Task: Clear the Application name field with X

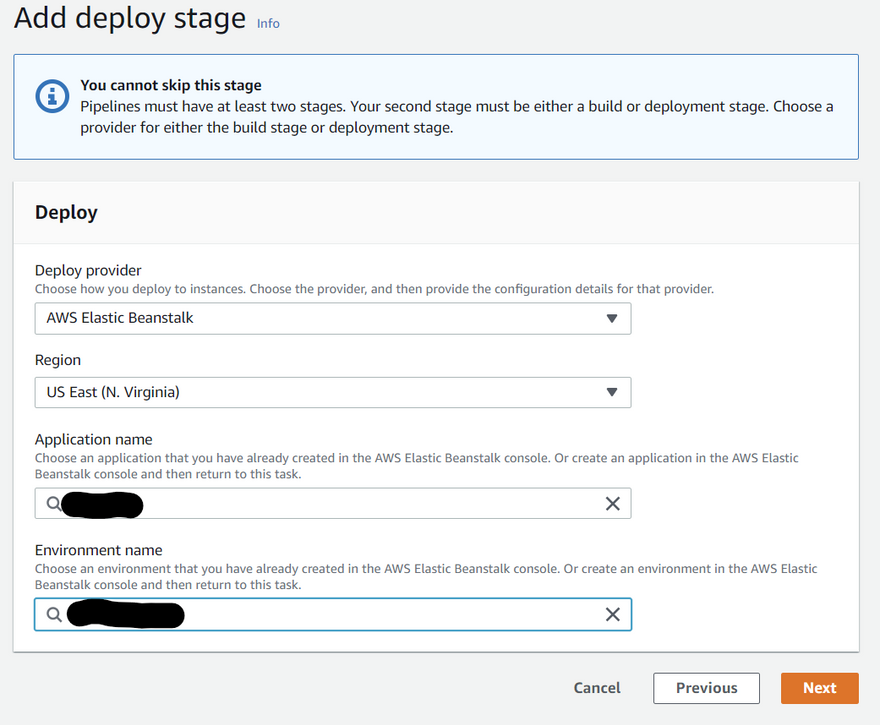Action: tap(613, 504)
